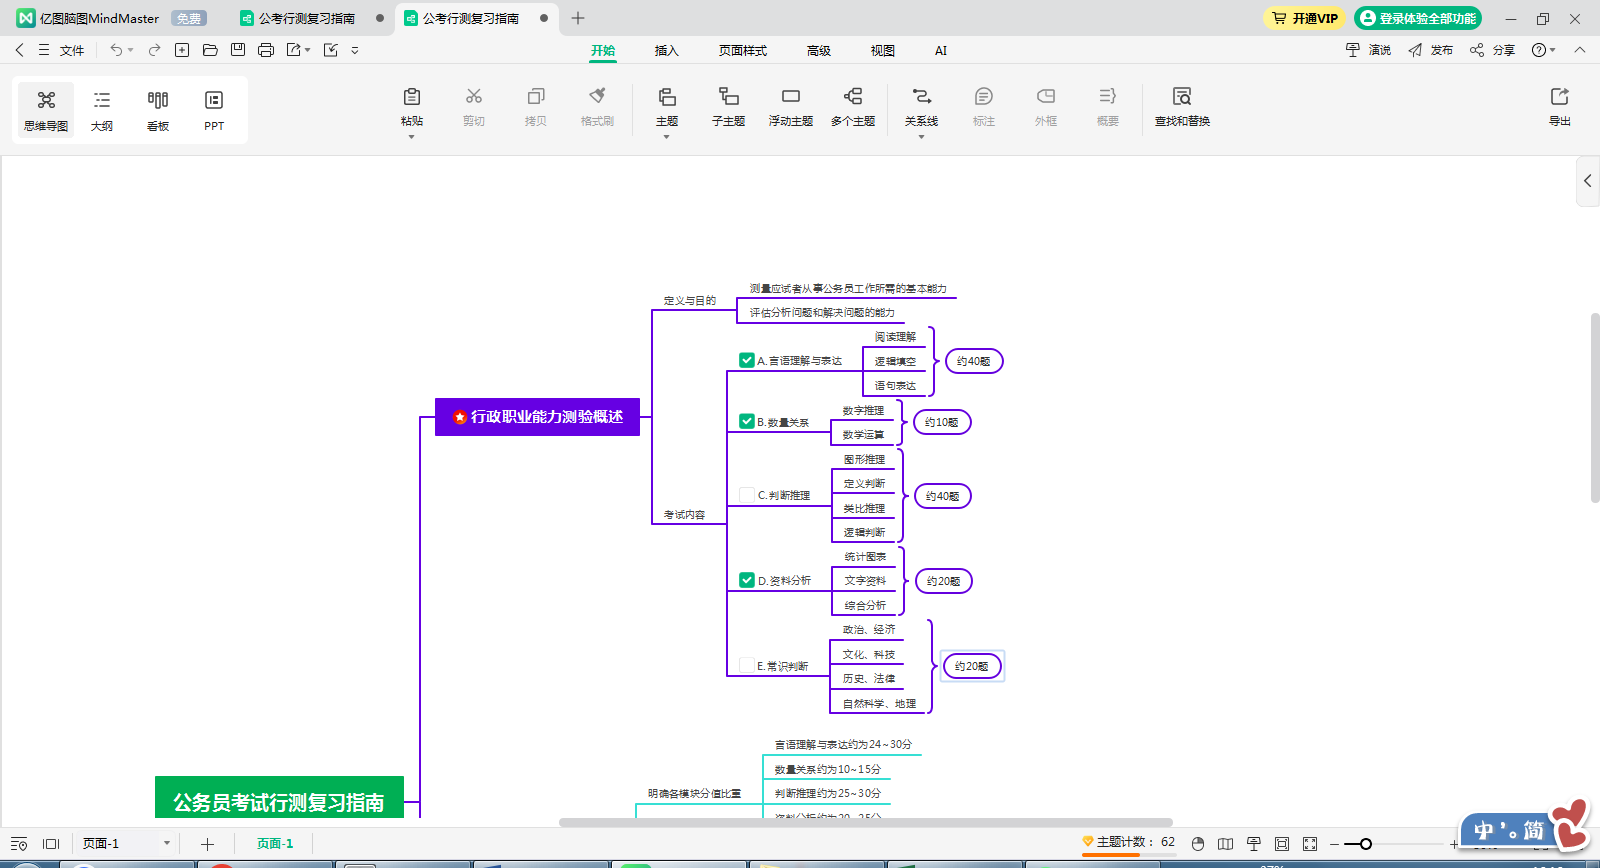The height and width of the screenshot is (868, 1600).
Task: Click the print icon
Action: 266,50
